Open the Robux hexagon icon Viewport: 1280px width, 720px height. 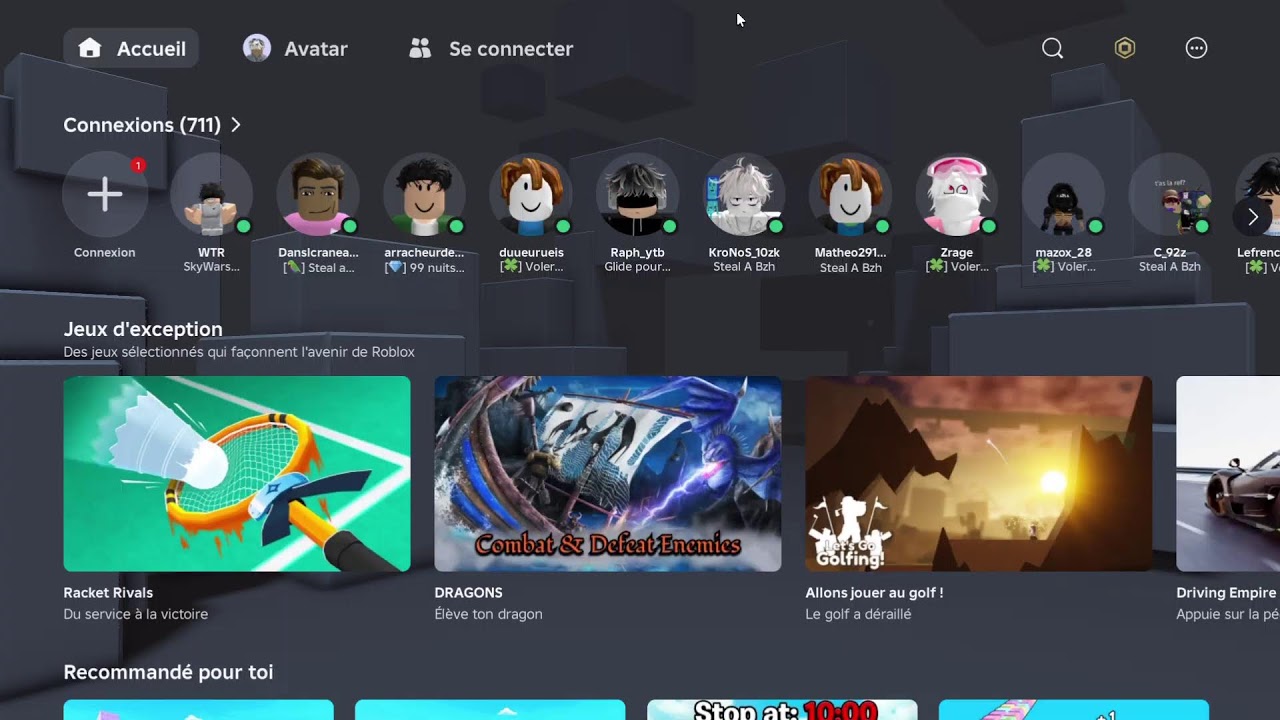click(x=1125, y=48)
